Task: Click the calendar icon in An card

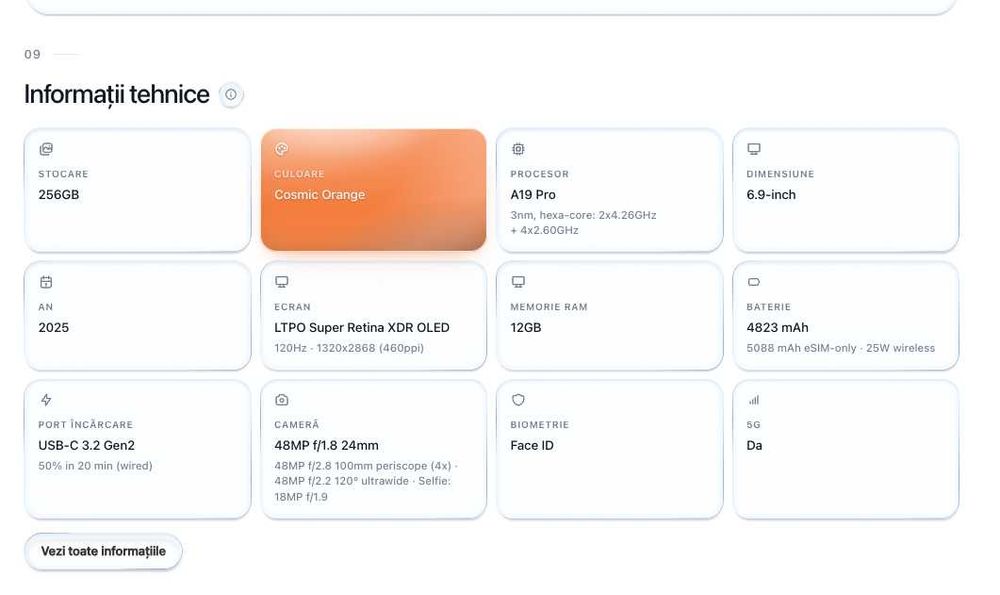Action: 46,282
